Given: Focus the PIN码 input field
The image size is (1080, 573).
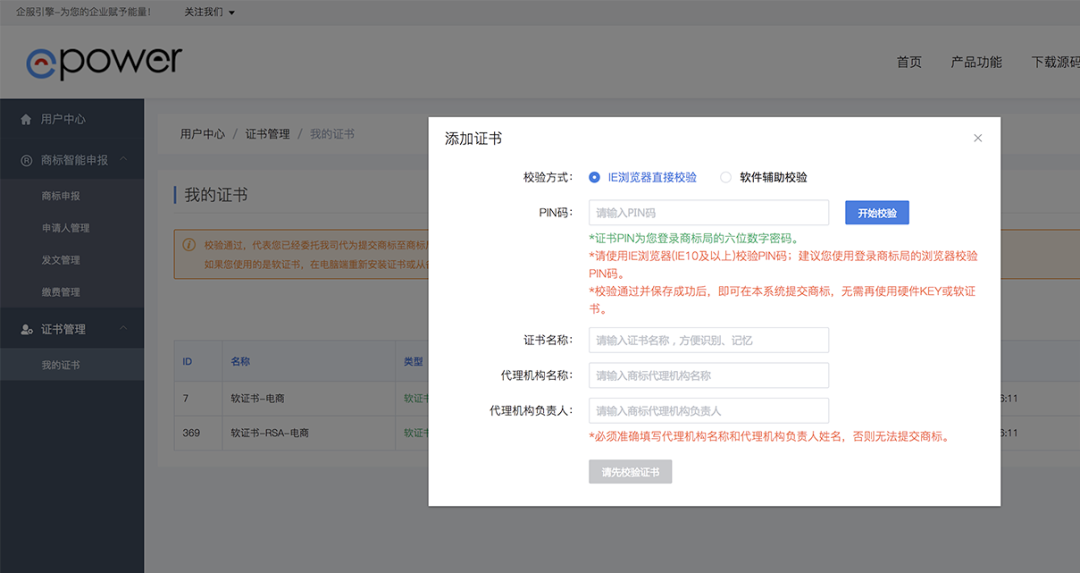Looking at the screenshot, I should 709,213.
